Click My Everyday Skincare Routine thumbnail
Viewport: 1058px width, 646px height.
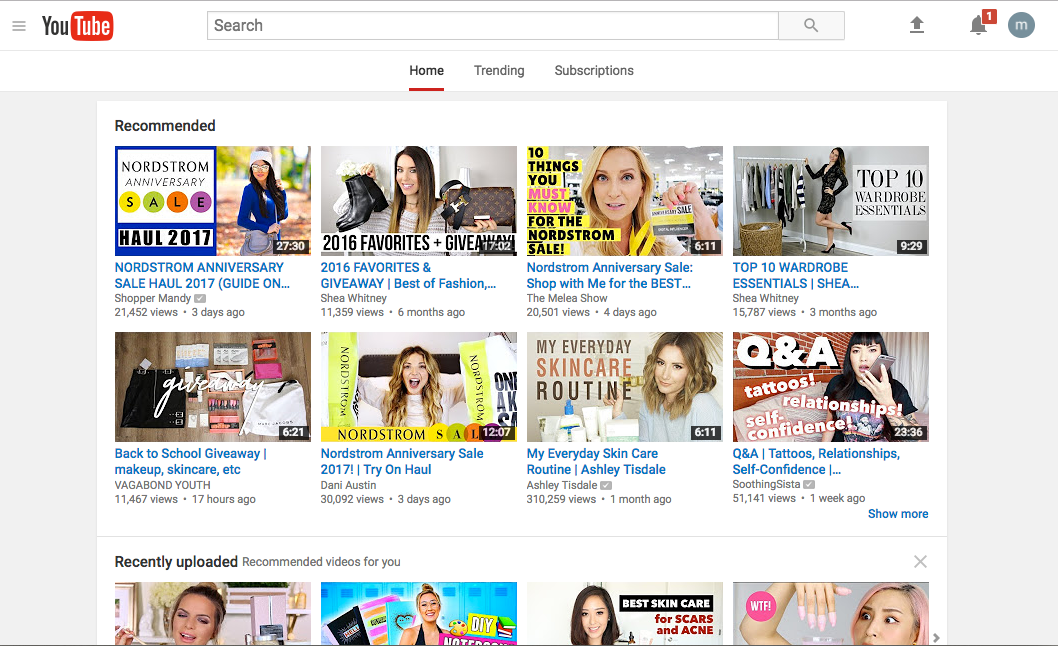click(x=625, y=387)
